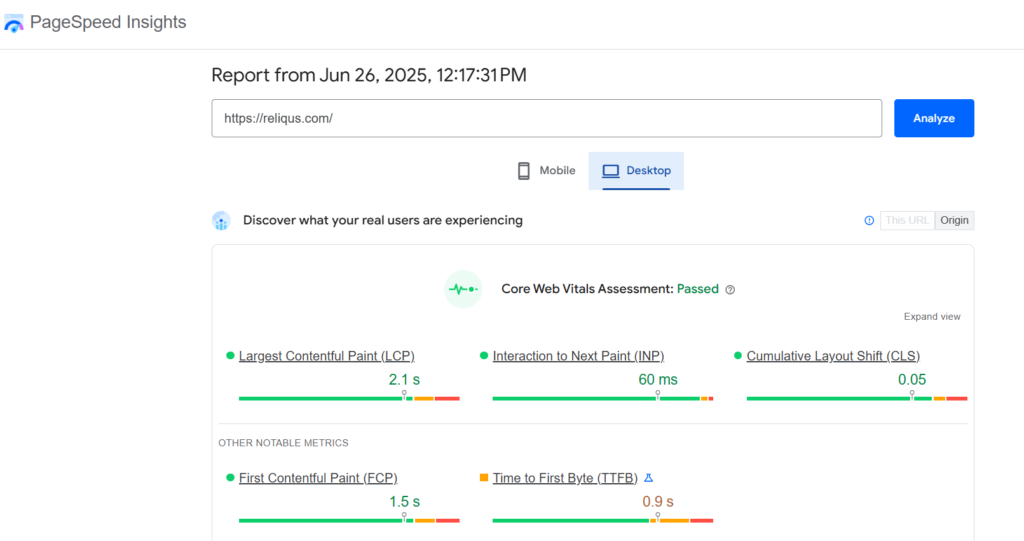Click the green dot beside LCP
This screenshot has height=541, width=1024.
coord(230,356)
